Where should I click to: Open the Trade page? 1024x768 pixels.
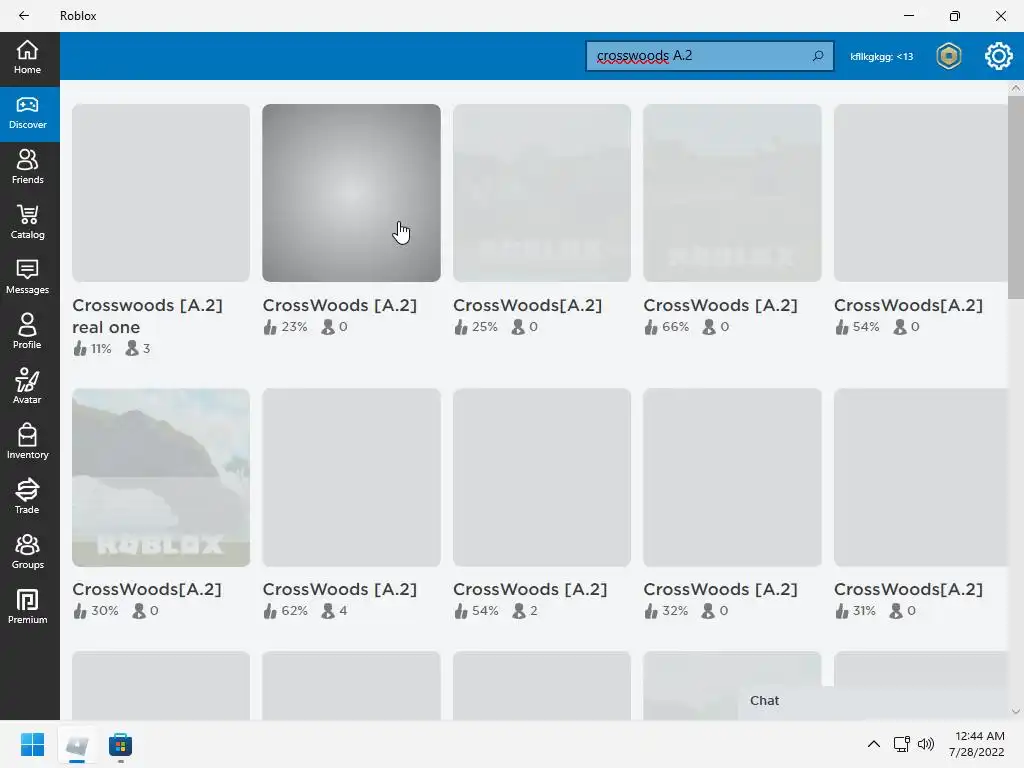click(29, 498)
